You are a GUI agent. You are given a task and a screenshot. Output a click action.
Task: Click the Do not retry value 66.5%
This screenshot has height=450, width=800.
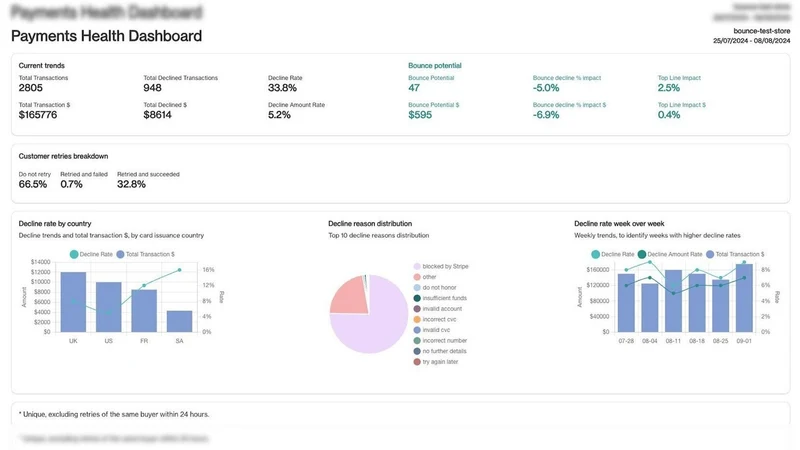click(x=33, y=184)
